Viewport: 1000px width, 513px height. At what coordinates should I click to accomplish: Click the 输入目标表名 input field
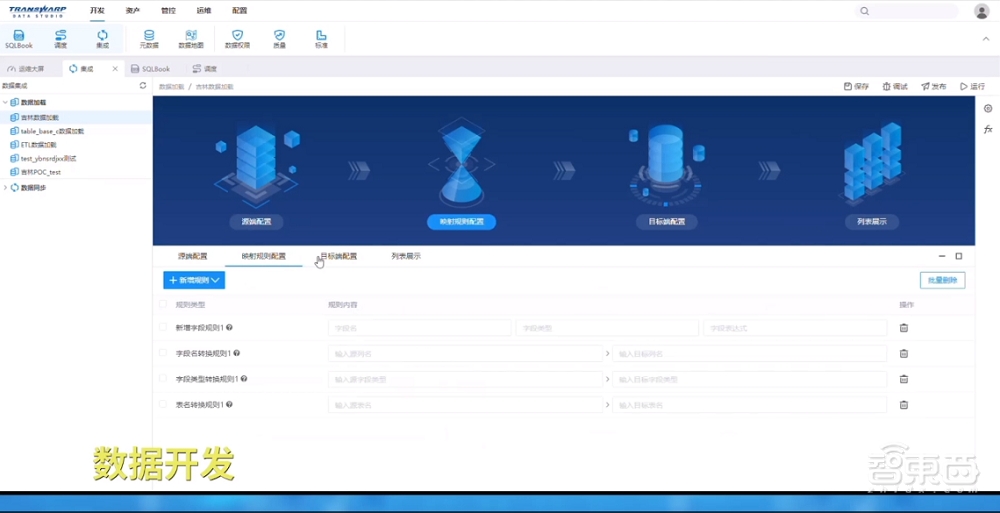749,405
